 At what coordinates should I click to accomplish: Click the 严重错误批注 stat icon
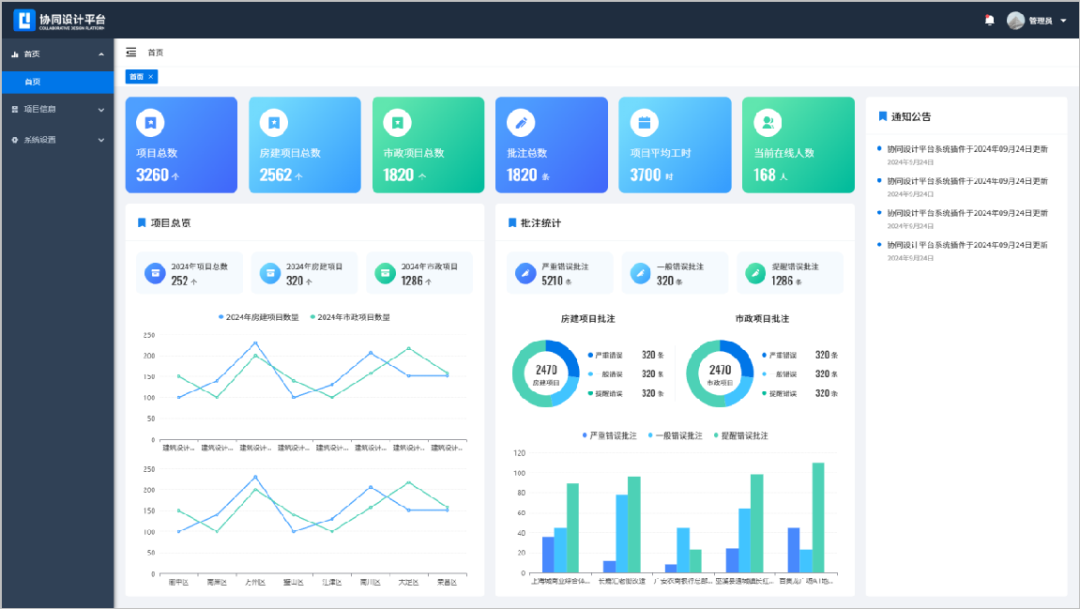coord(525,273)
